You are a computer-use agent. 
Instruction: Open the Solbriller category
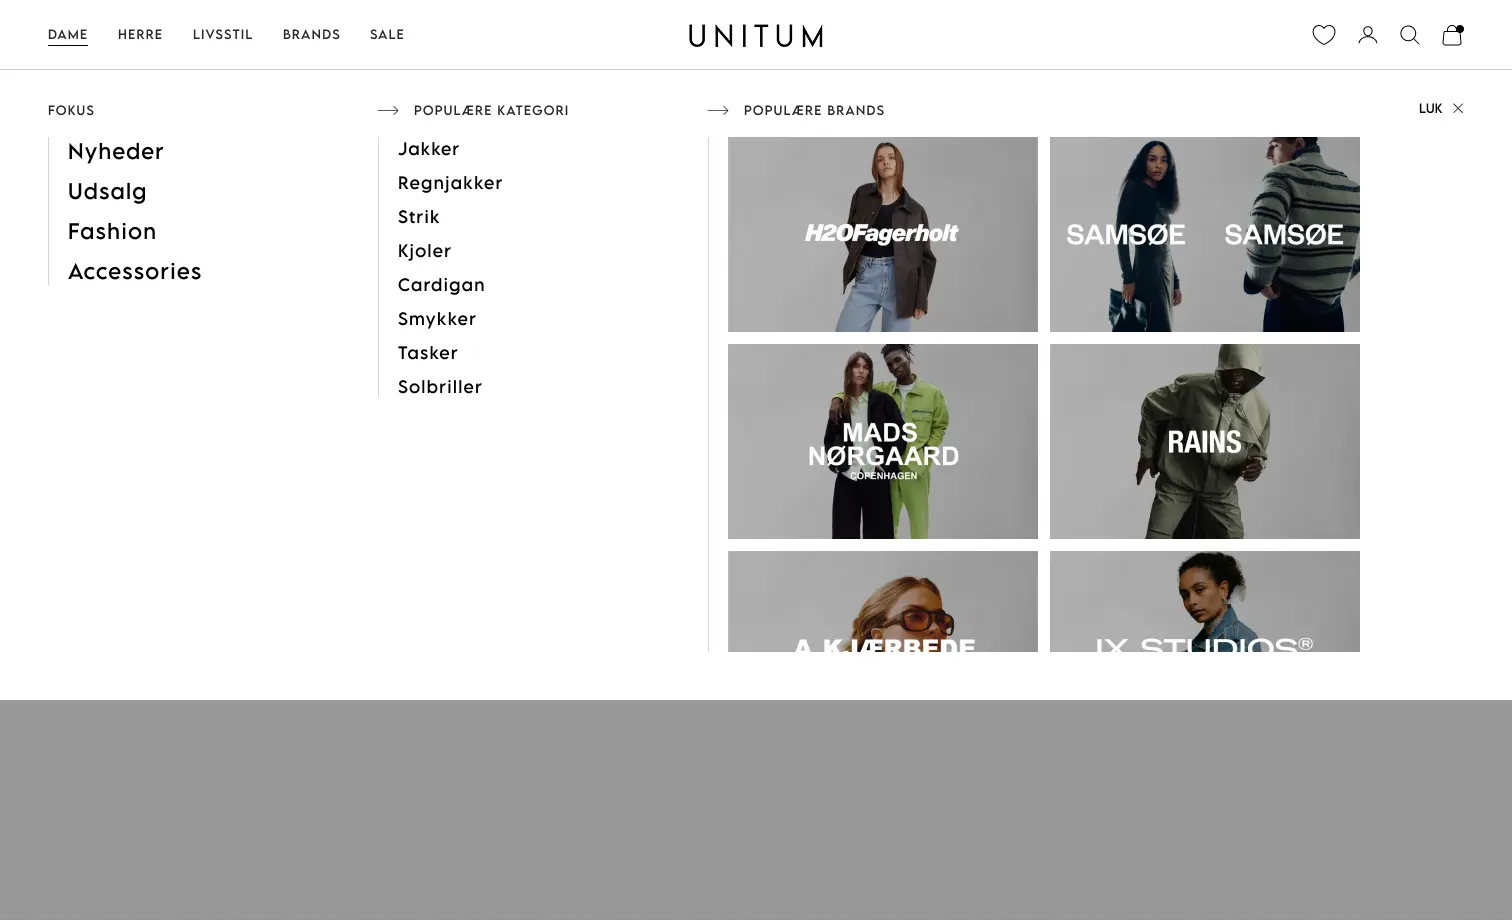click(x=440, y=387)
